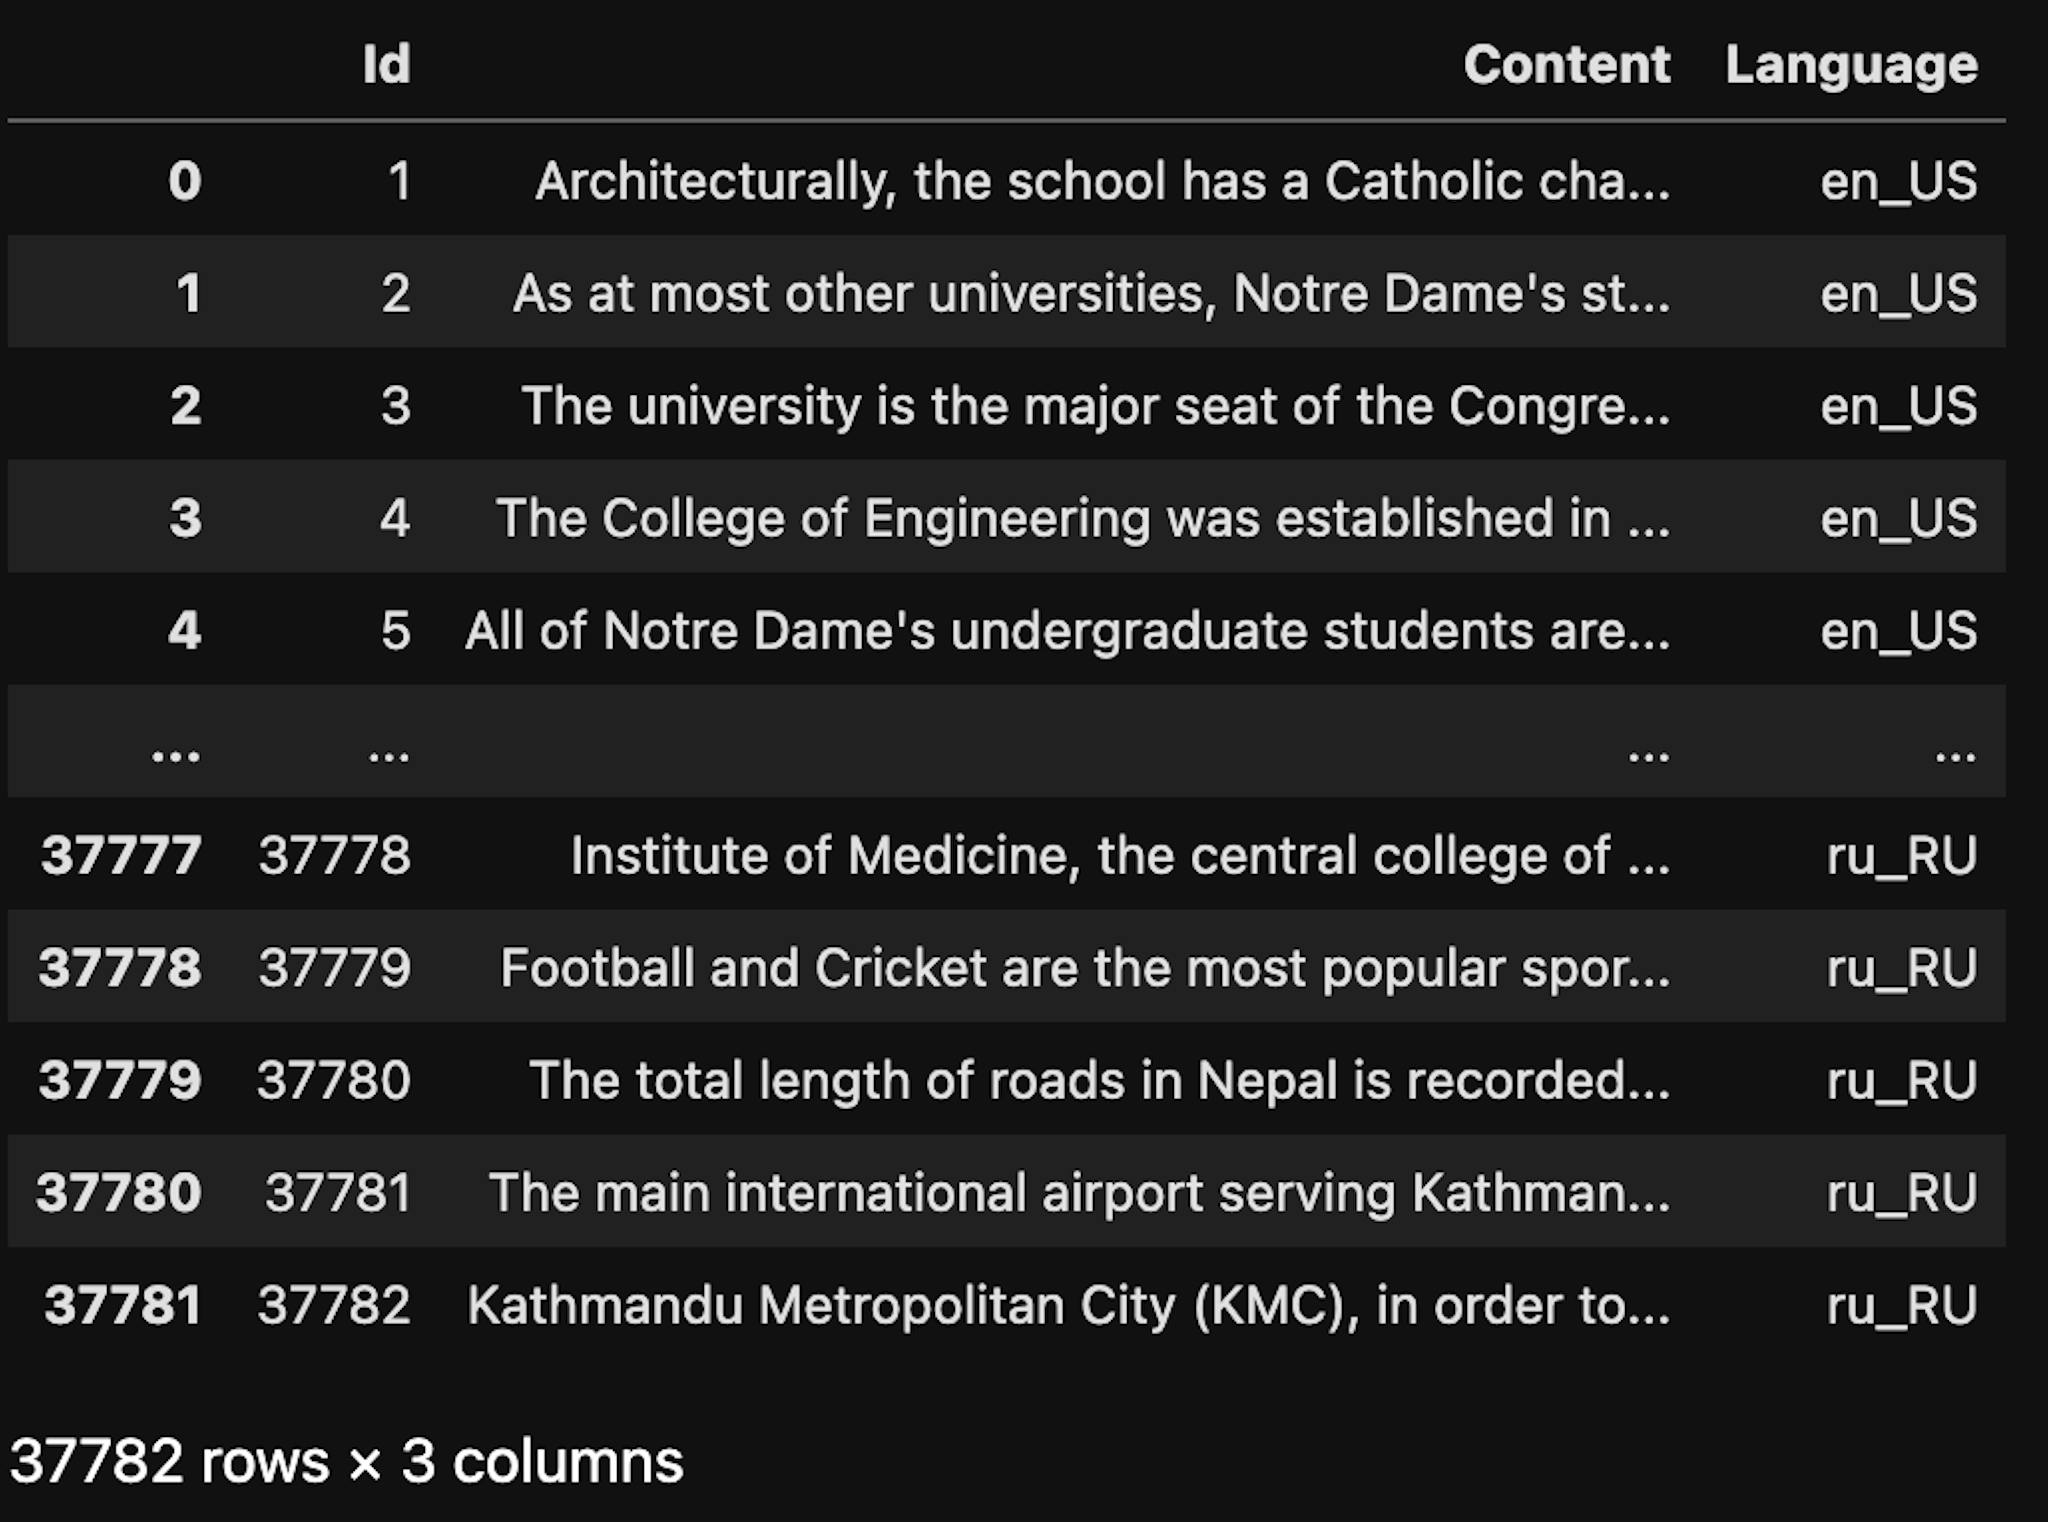Click the Language column header
This screenshot has width=2048, height=1522.
click(1851, 65)
